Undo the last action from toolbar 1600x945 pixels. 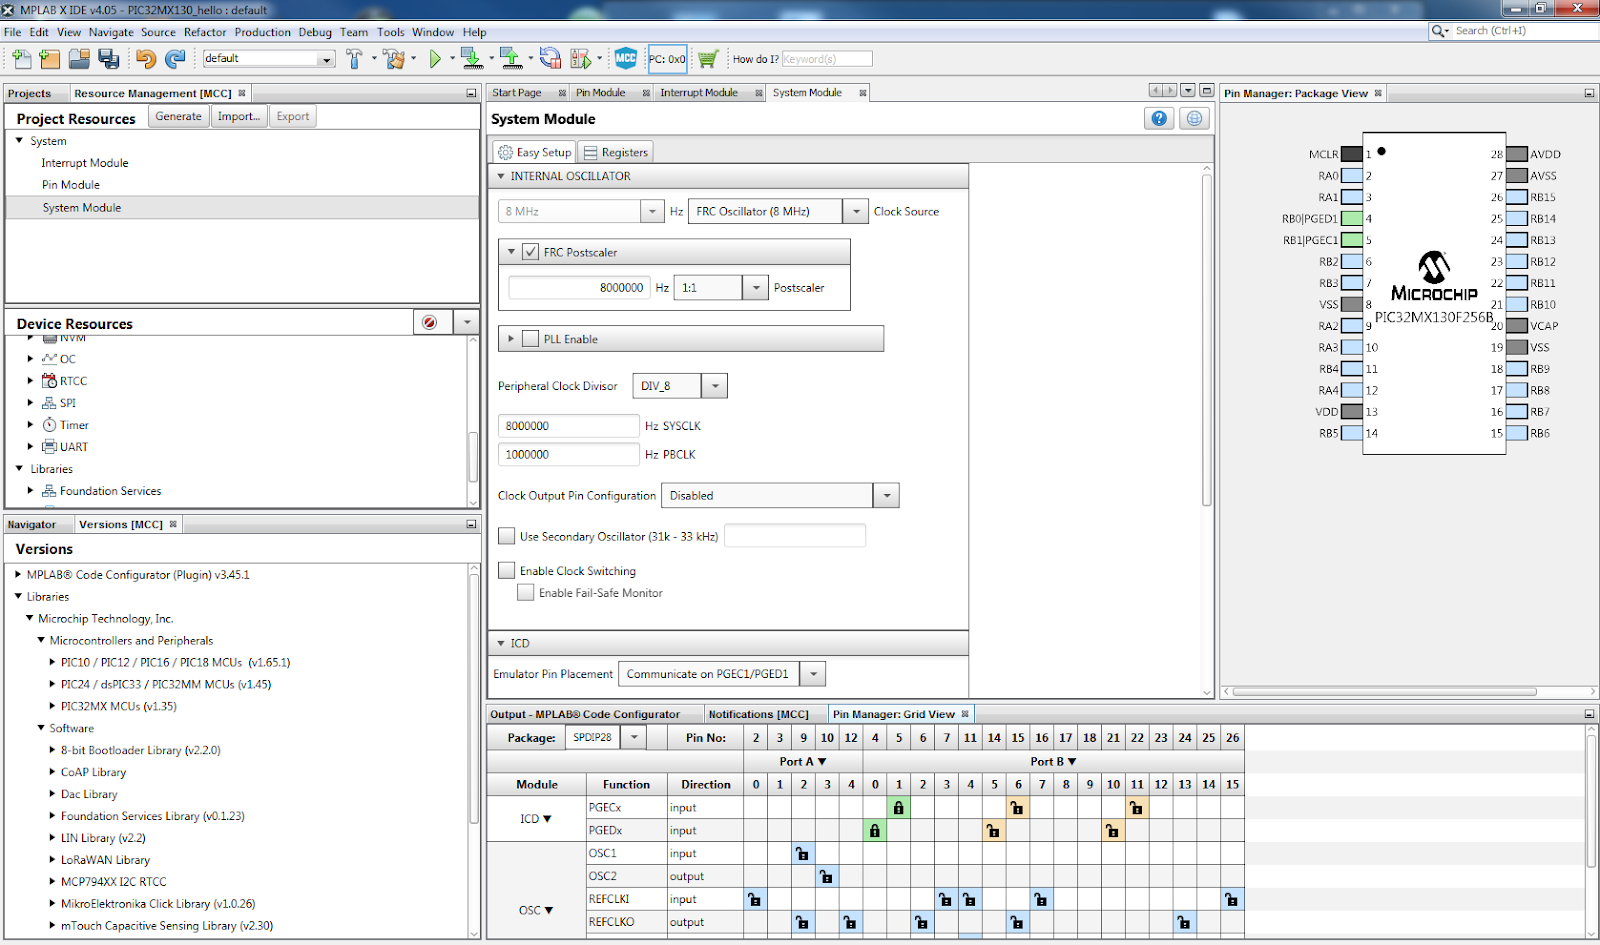pyautogui.click(x=146, y=59)
